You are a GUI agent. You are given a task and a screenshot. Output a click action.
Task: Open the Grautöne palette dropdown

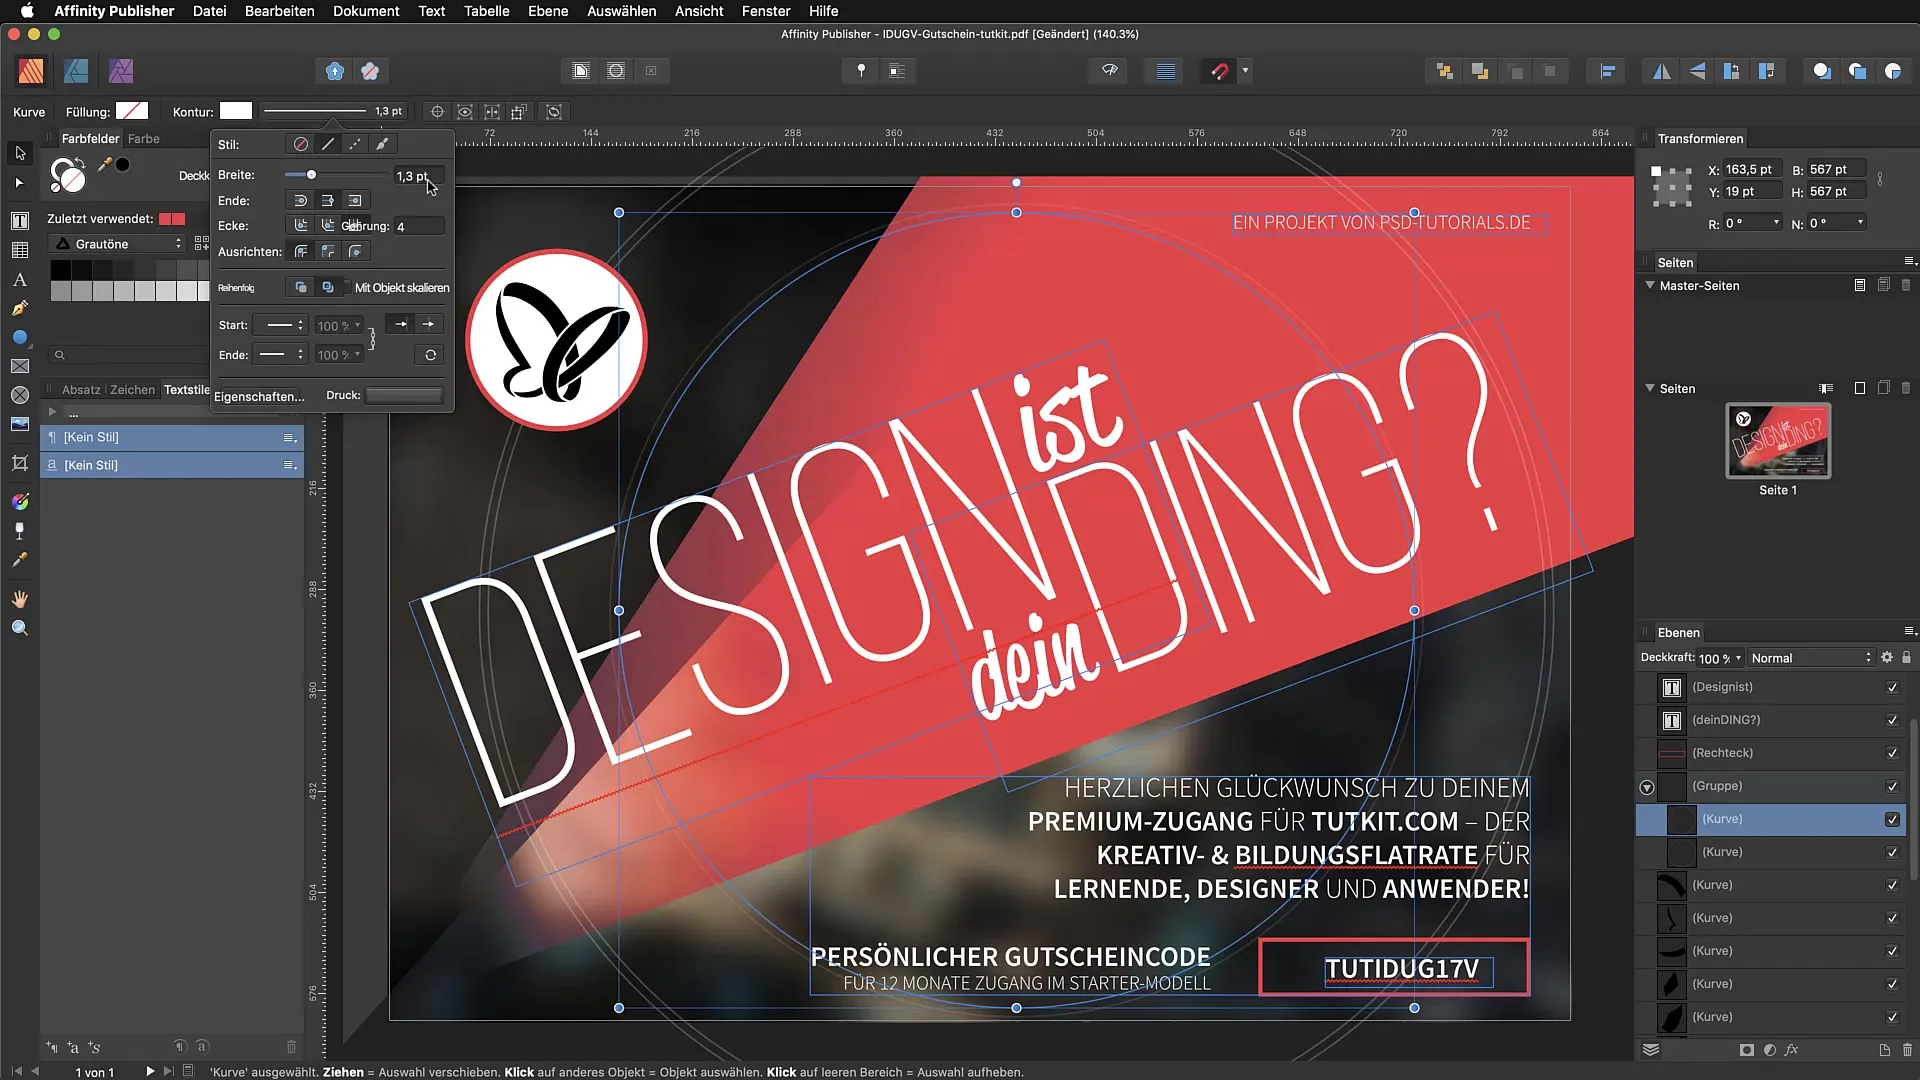pyautogui.click(x=118, y=244)
